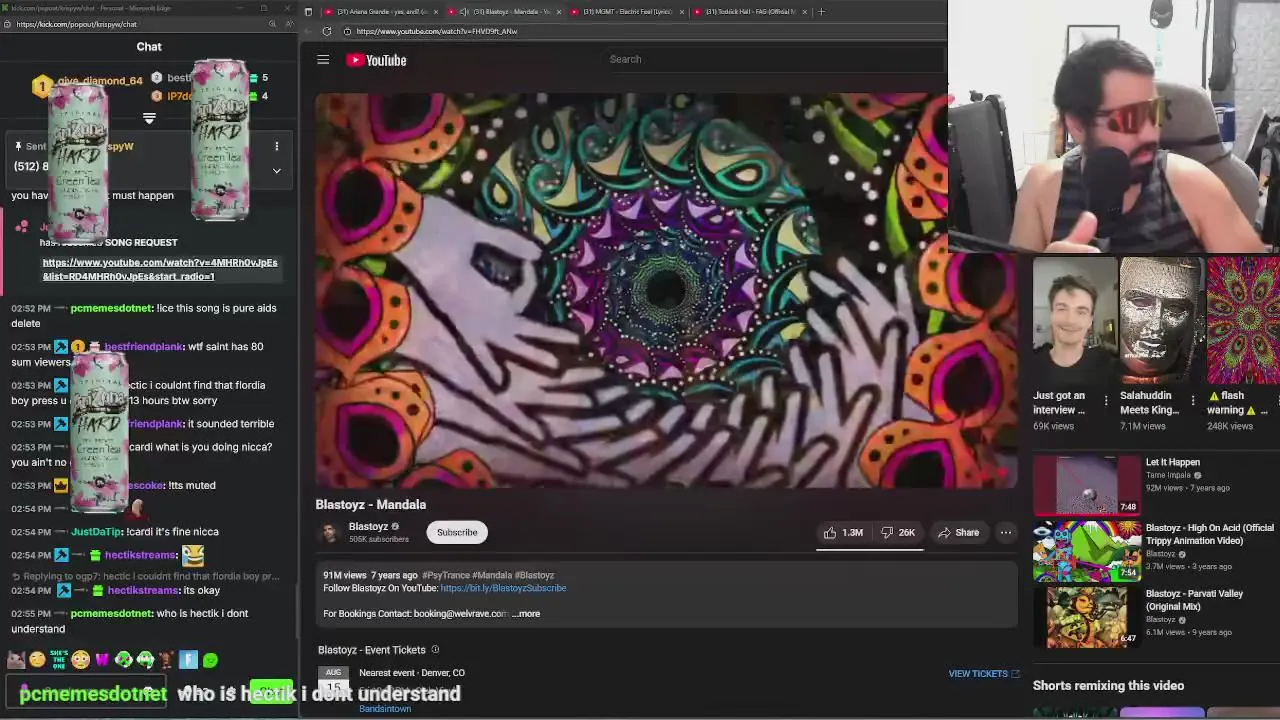Open the Bandsintown link
1280x720 pixels.
[385, 709]
